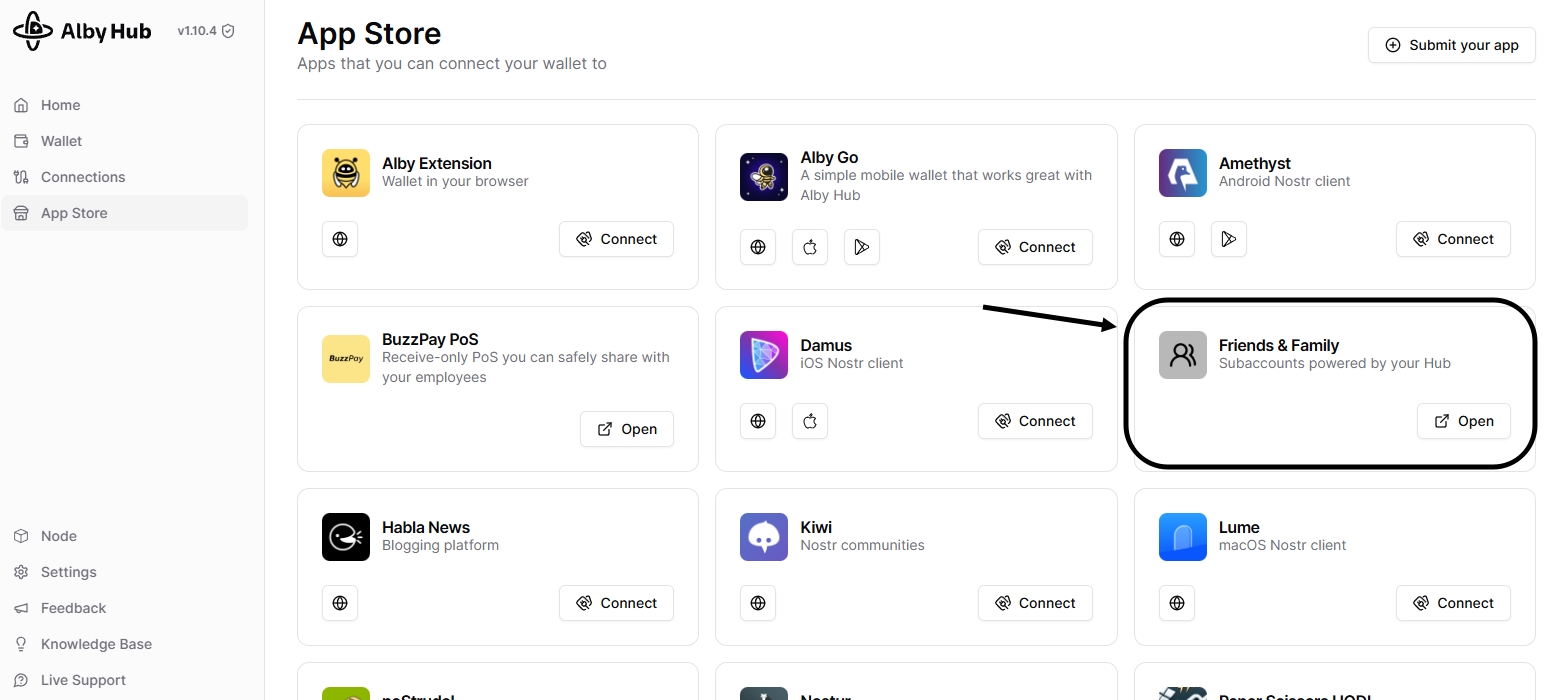Open the Lume website globe icon
The height and width of the screenshot is (700, 1555).
tap(1177, 603)
